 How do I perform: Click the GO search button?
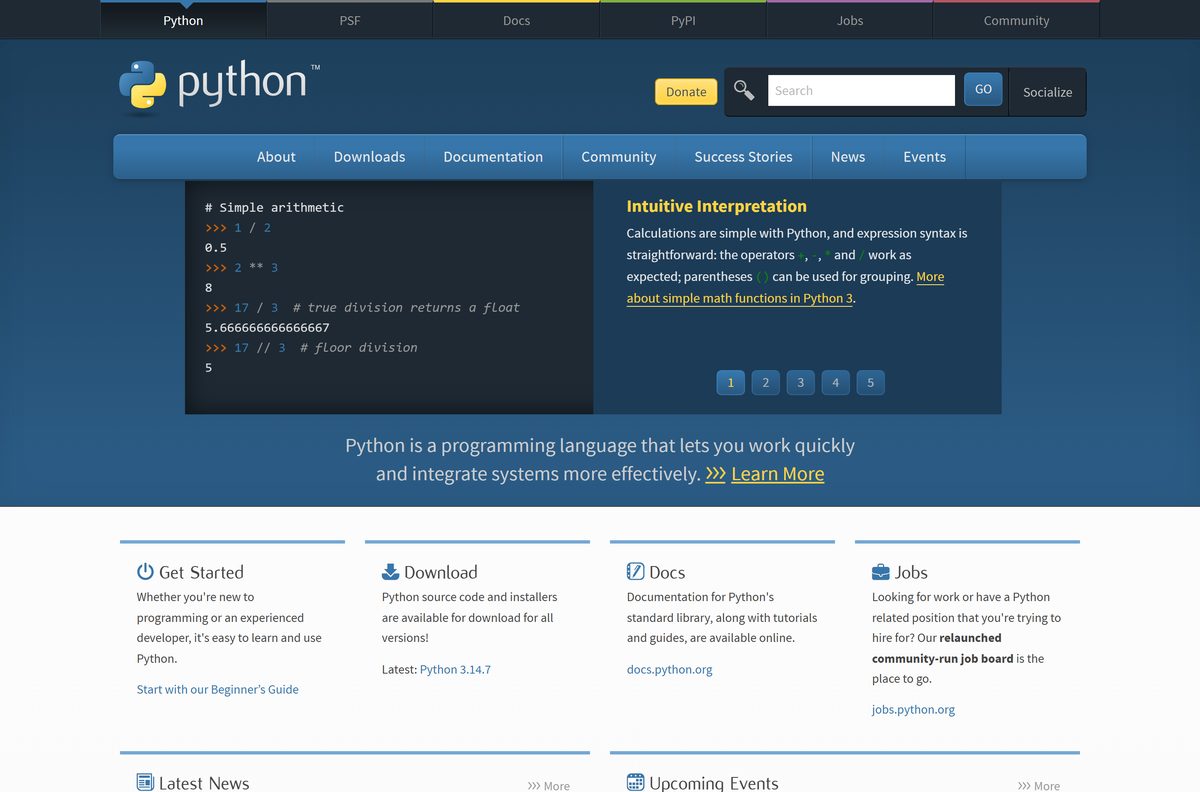(x=983, y=90)
